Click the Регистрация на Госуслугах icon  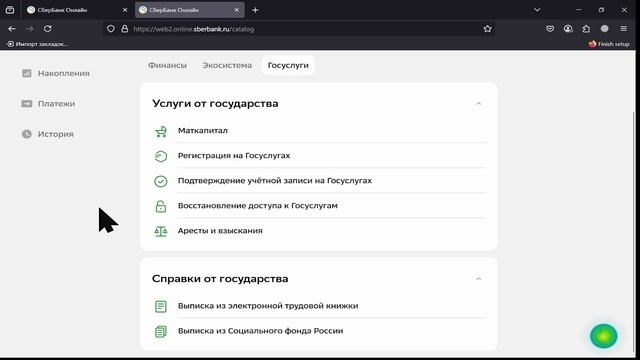point(161,156)
